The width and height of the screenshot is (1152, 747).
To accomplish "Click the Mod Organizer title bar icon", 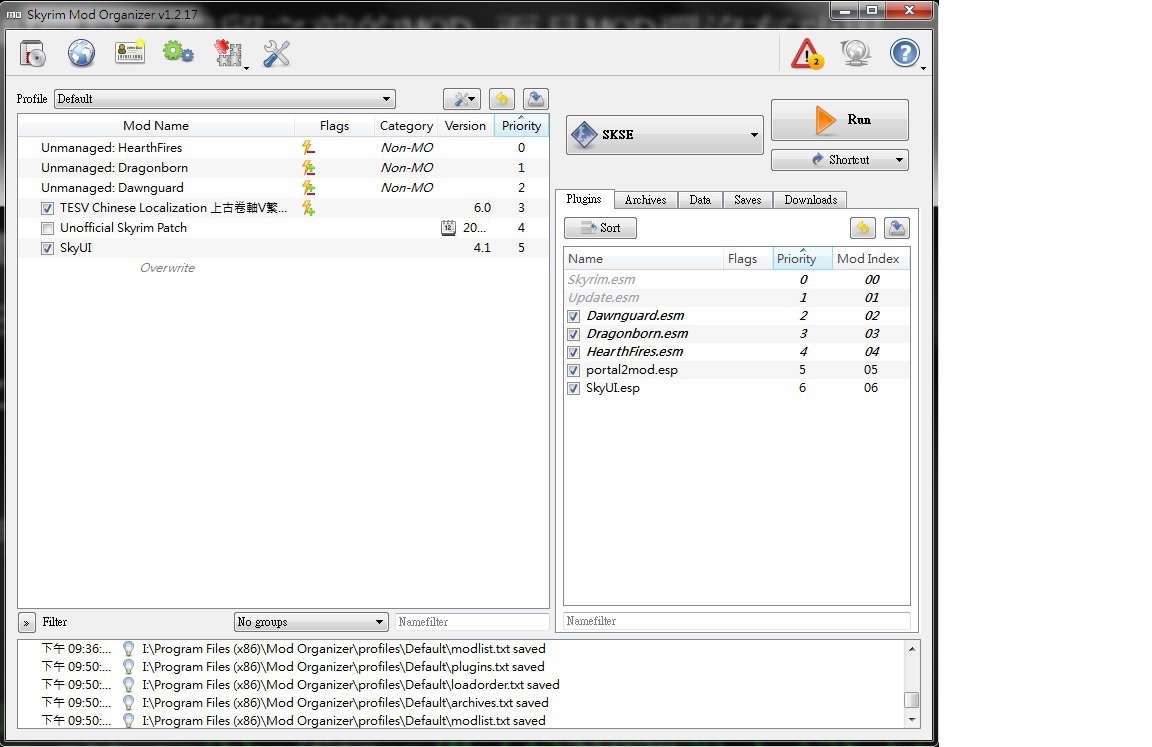I will point(14,14).
